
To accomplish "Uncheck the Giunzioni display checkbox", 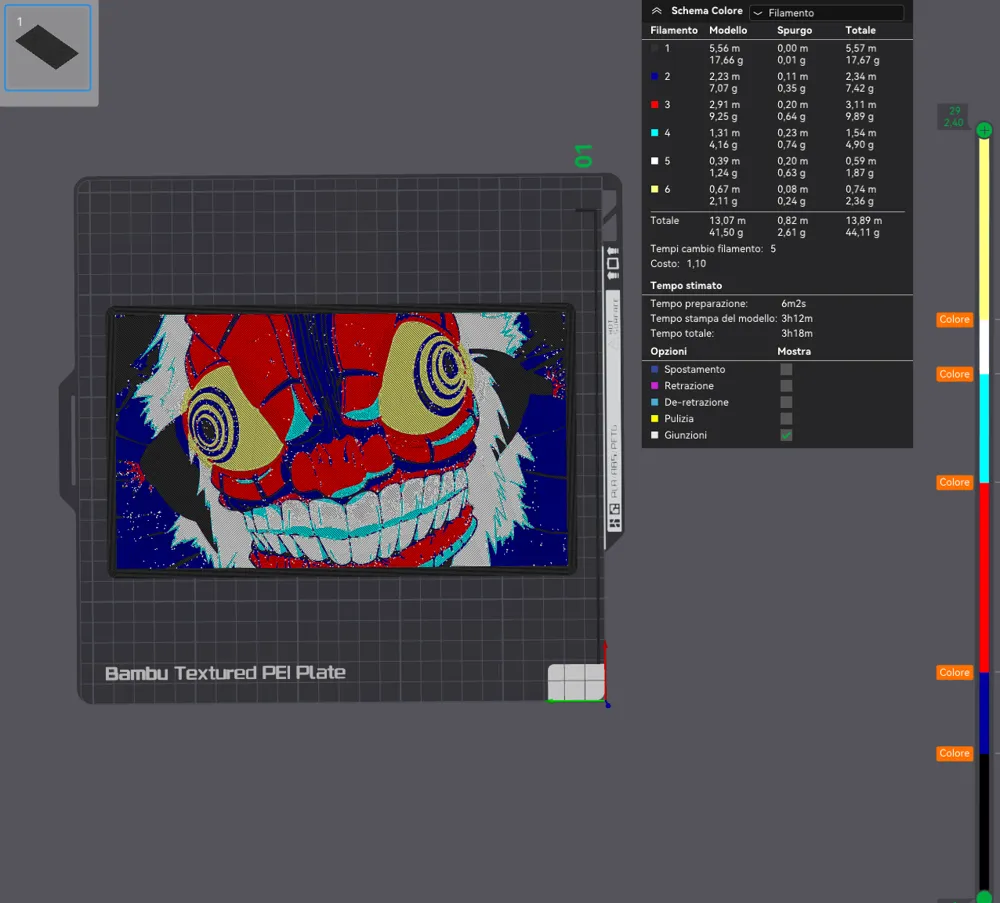I will [786, 435].
